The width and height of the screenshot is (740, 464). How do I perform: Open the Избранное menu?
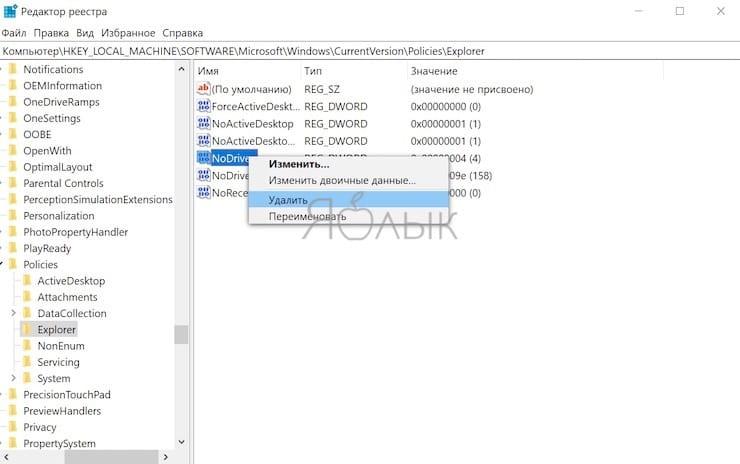(128, 33)
